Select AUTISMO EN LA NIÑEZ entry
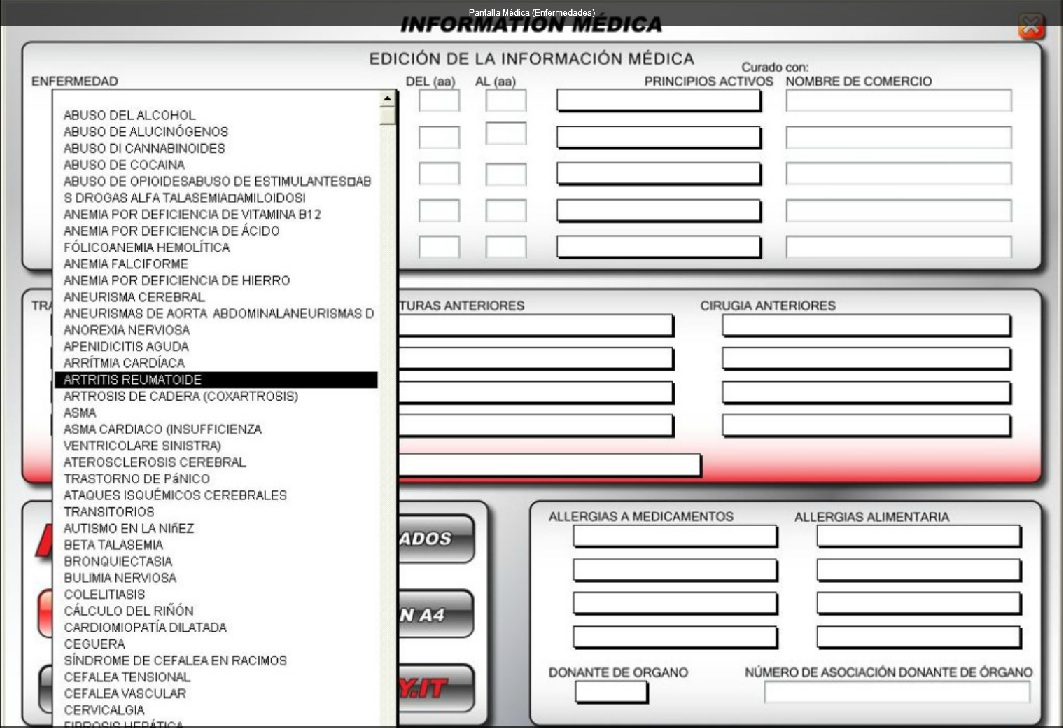The height and width of the screenshot is (728, 1063). point(128,528)
